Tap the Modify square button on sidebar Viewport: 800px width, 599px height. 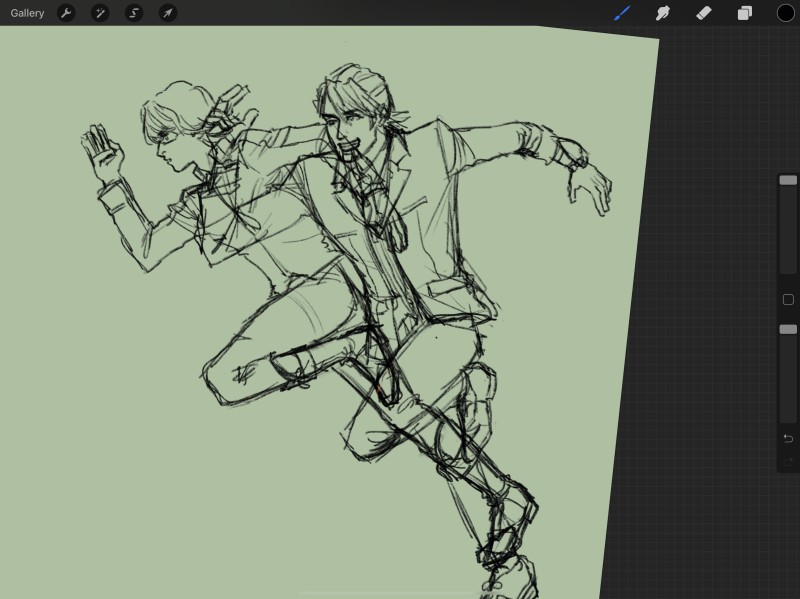pyautogui.click(x=788, y=300)
